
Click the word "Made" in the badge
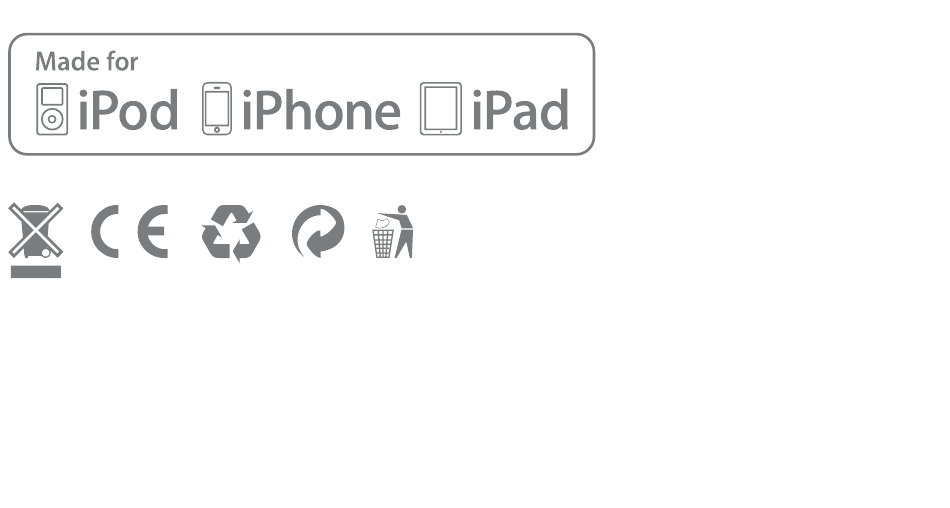click(x=68, y=62)
